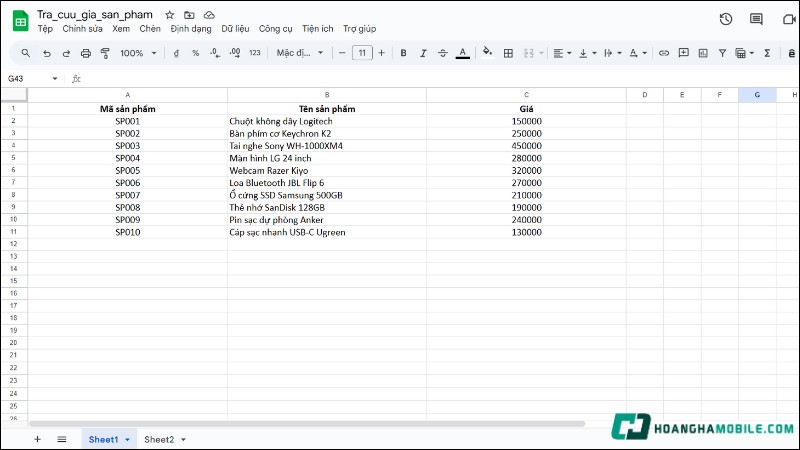Open the Chỉnh sửa menu

[x=82, y=29]
